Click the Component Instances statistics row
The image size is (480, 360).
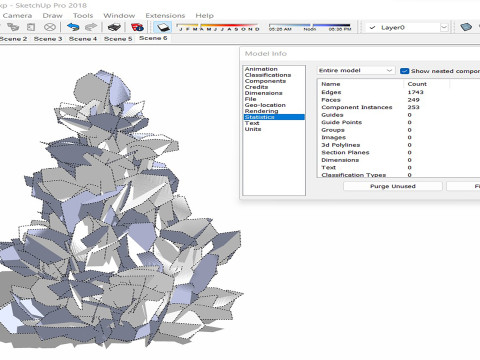click(399, 107)
